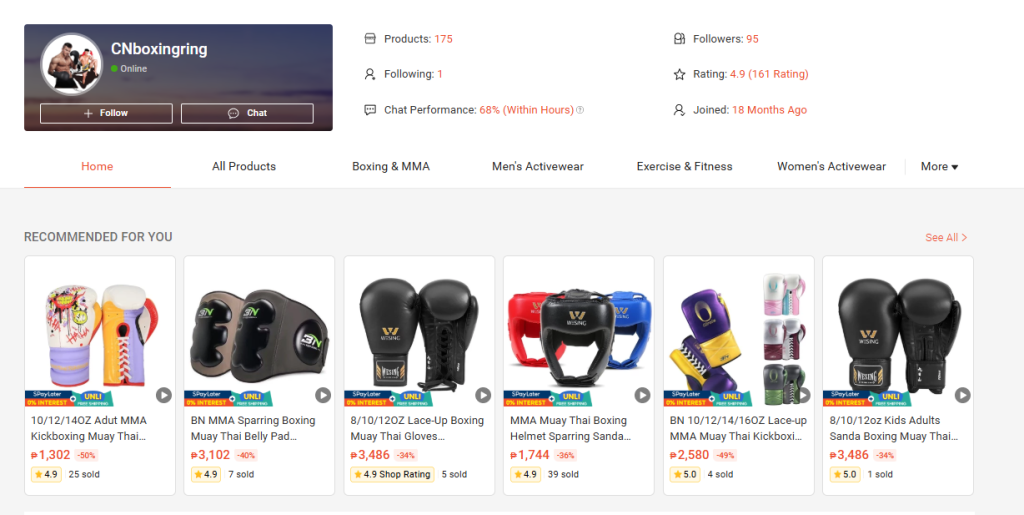Image resolution: width=1024 pixels, height=515 pixels.
Task: Open the Boxing & MMA tab
Action: (391, 167)
